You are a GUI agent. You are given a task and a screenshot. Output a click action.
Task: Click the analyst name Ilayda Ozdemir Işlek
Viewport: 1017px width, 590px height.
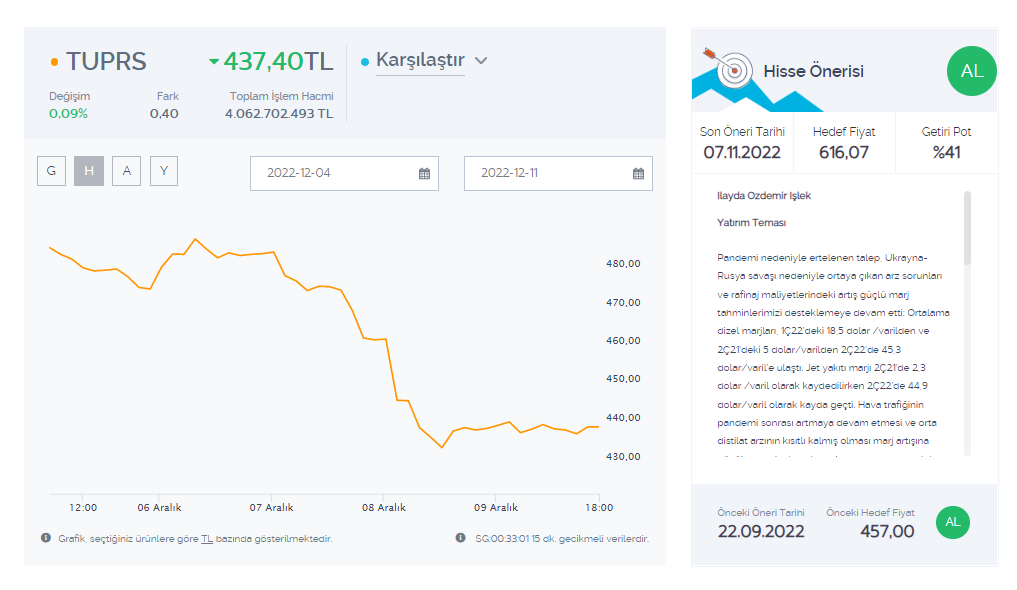(764, 196)
